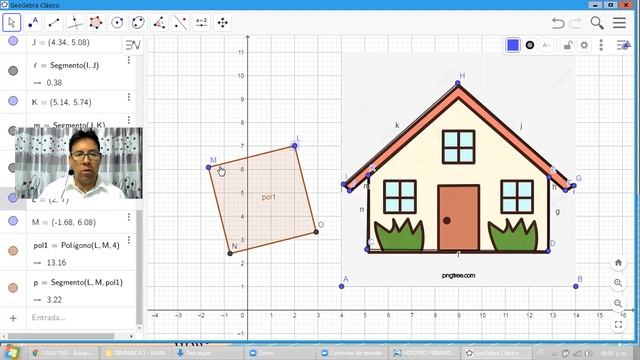The image size is (640, 360).
Task: Open the style bar three-dot menu
Action: click(x=601, y=45)
